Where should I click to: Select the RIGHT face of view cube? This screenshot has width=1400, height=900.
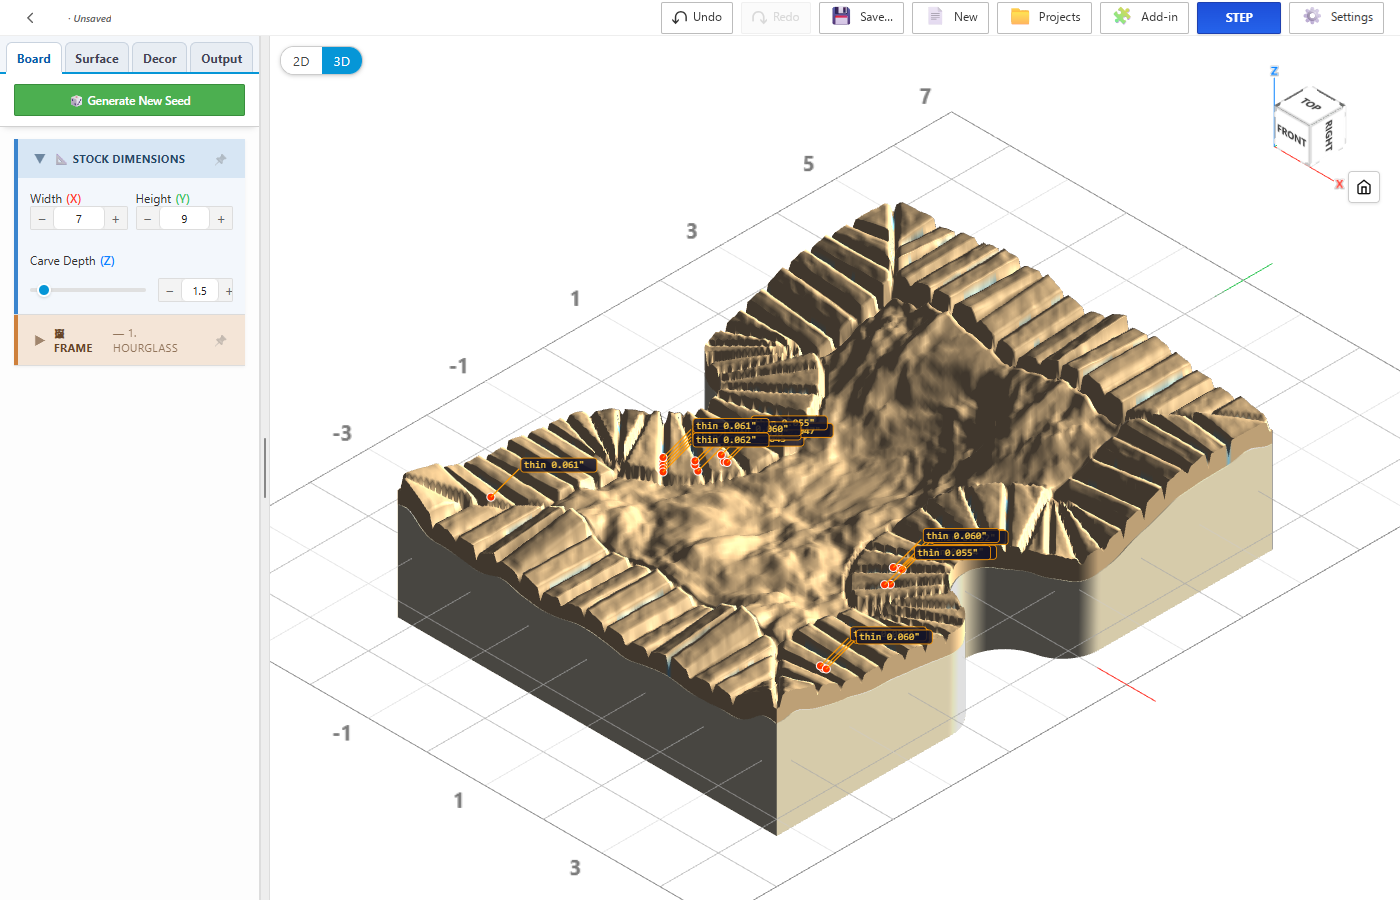1328,135
